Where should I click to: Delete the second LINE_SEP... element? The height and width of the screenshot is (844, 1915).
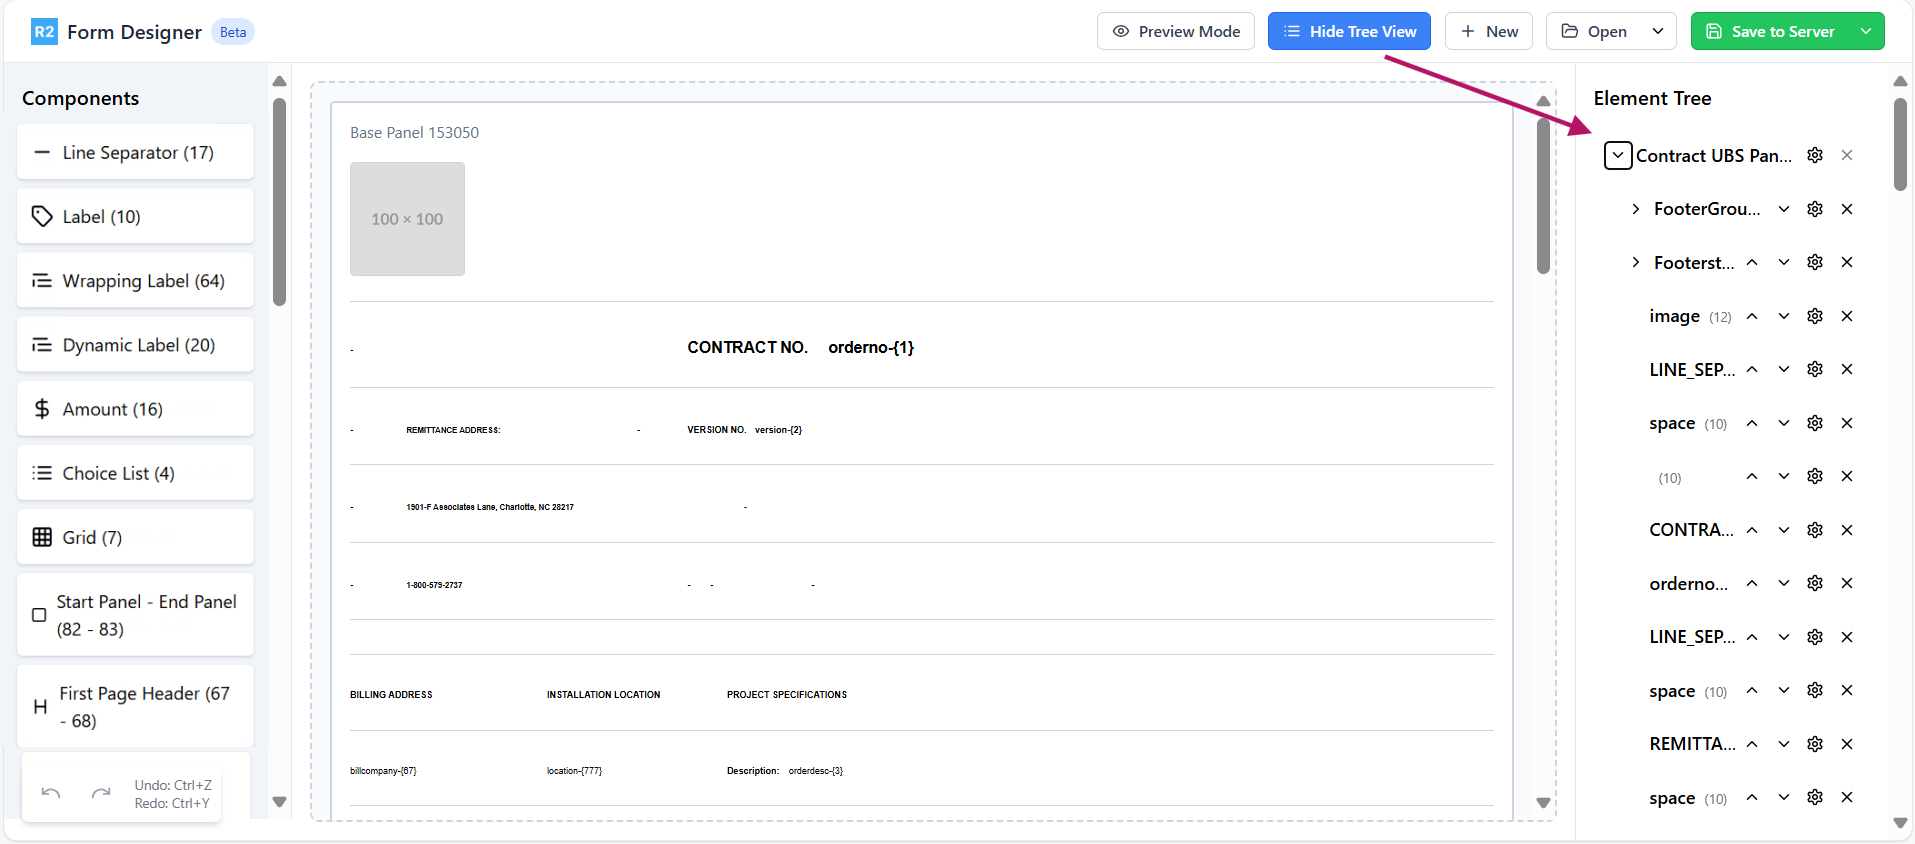1847,637
